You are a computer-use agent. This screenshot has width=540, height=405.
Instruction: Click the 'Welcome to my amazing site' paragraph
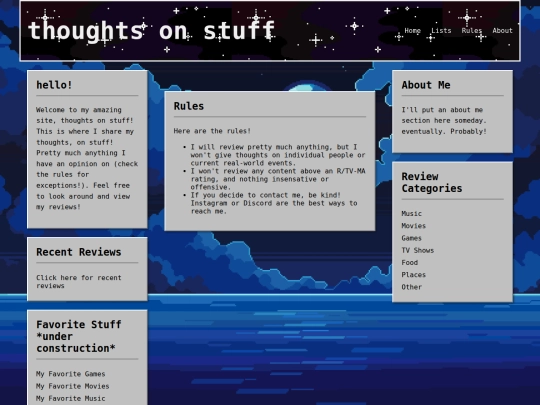point(87,158)
